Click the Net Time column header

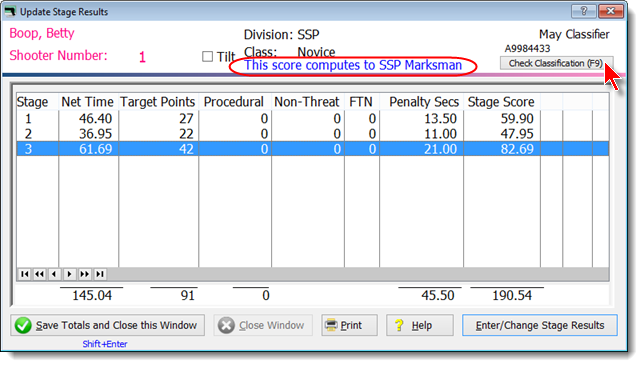87,102
